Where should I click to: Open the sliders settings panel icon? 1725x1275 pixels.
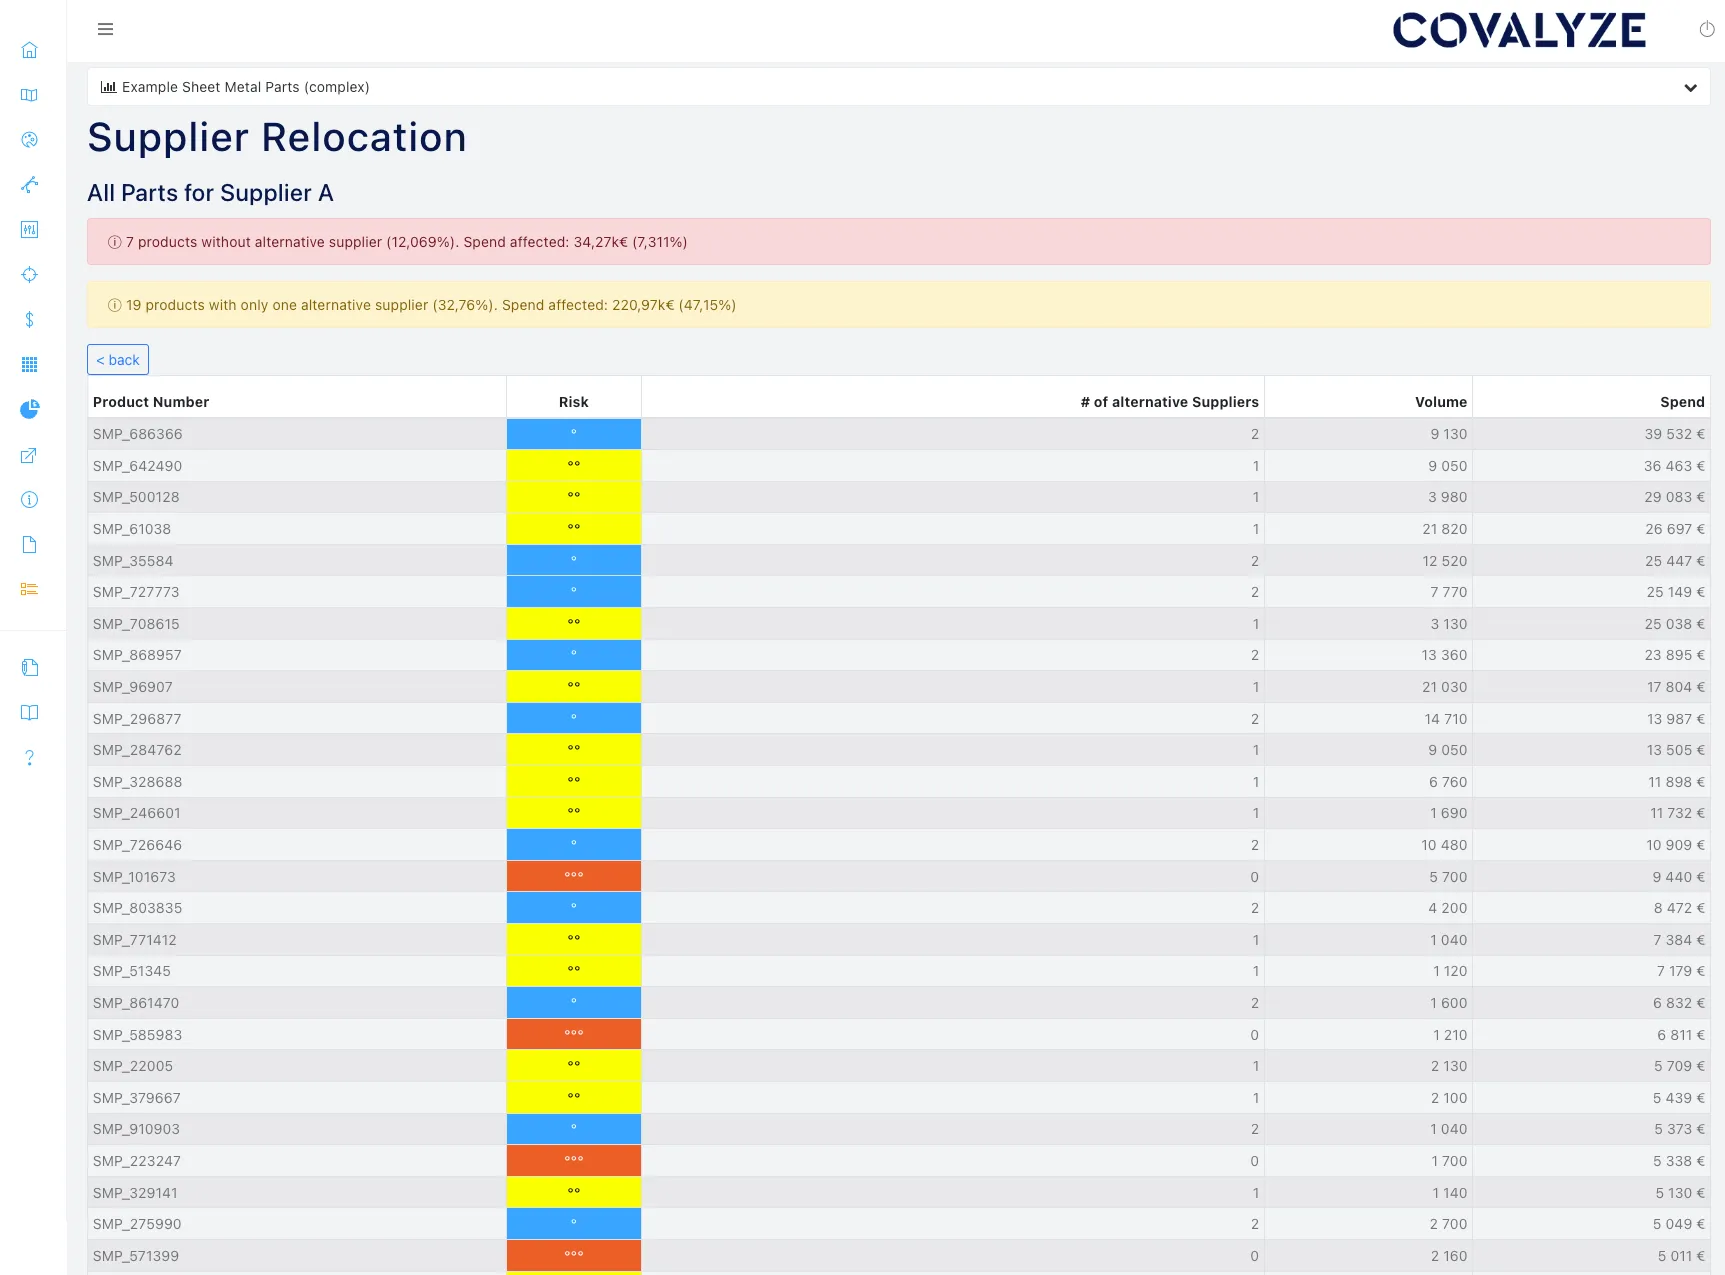pos(29,229)
